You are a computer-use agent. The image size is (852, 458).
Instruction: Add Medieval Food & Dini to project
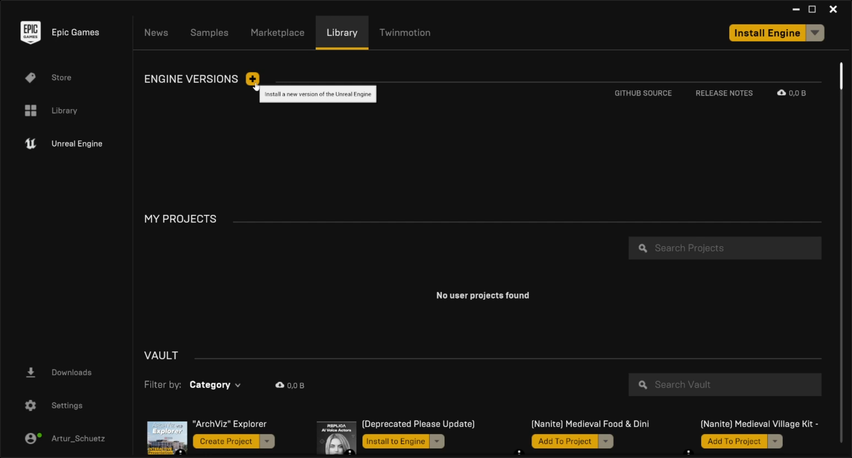point(565,441)
